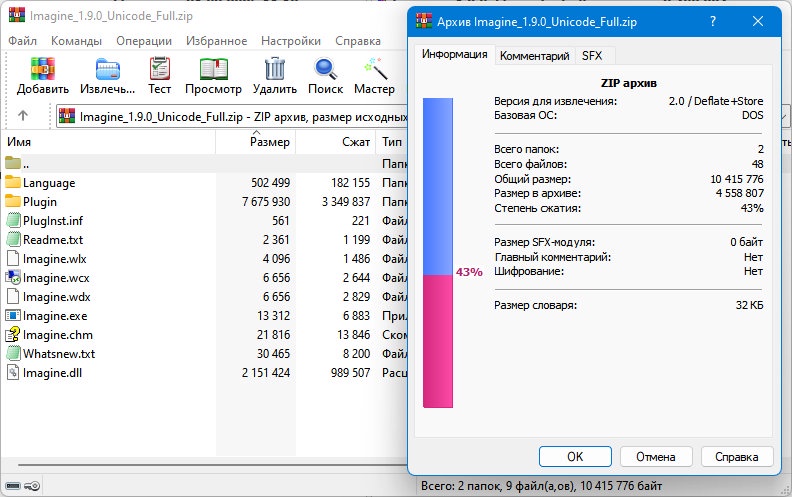
Task: Click the Language folder icon
Action: point(13,182)
